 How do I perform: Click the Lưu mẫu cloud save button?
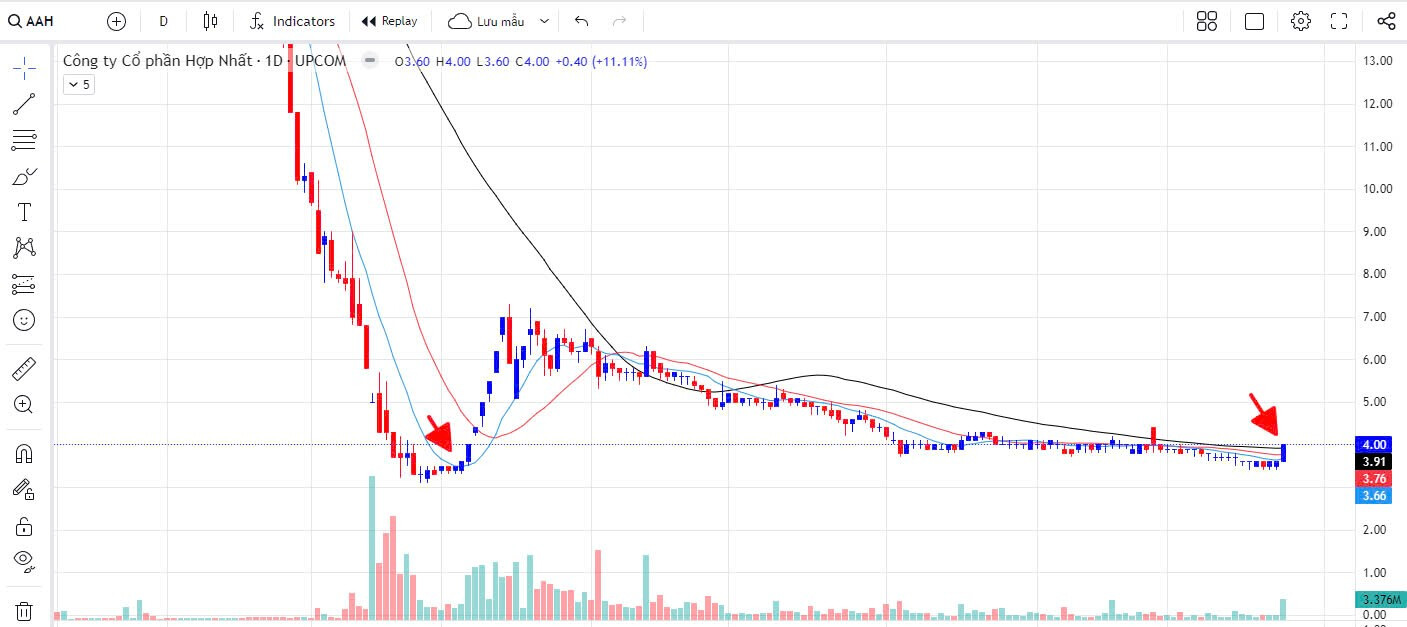[x=486, y=21]
